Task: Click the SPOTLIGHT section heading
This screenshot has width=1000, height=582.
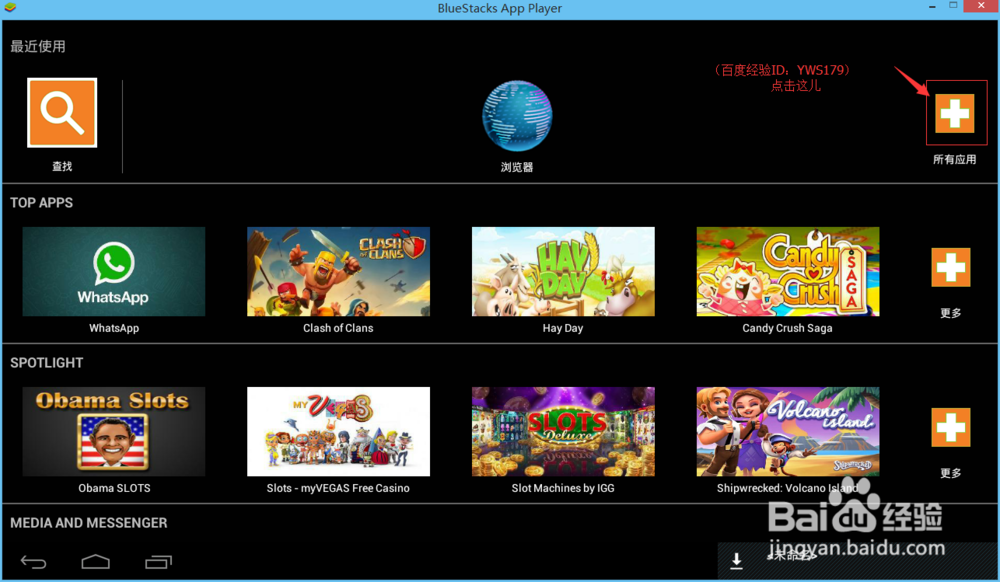Action: point(47,363)
